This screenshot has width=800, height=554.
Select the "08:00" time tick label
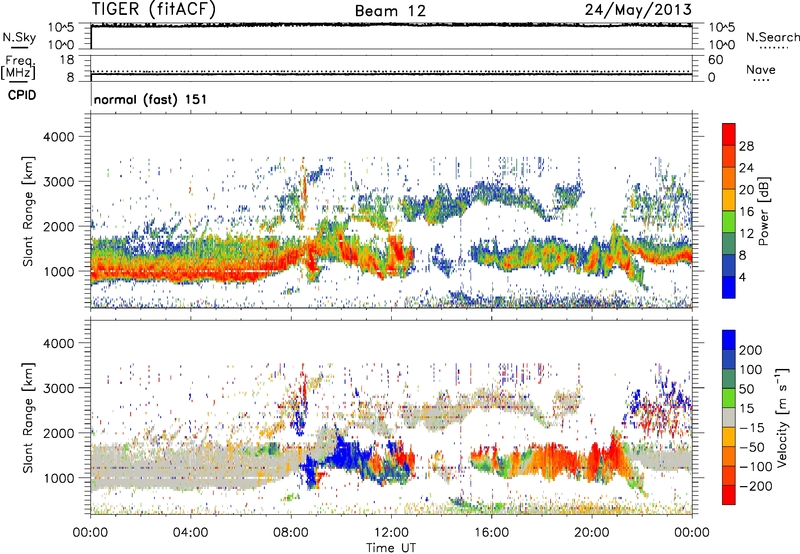[x=291, y=533]
